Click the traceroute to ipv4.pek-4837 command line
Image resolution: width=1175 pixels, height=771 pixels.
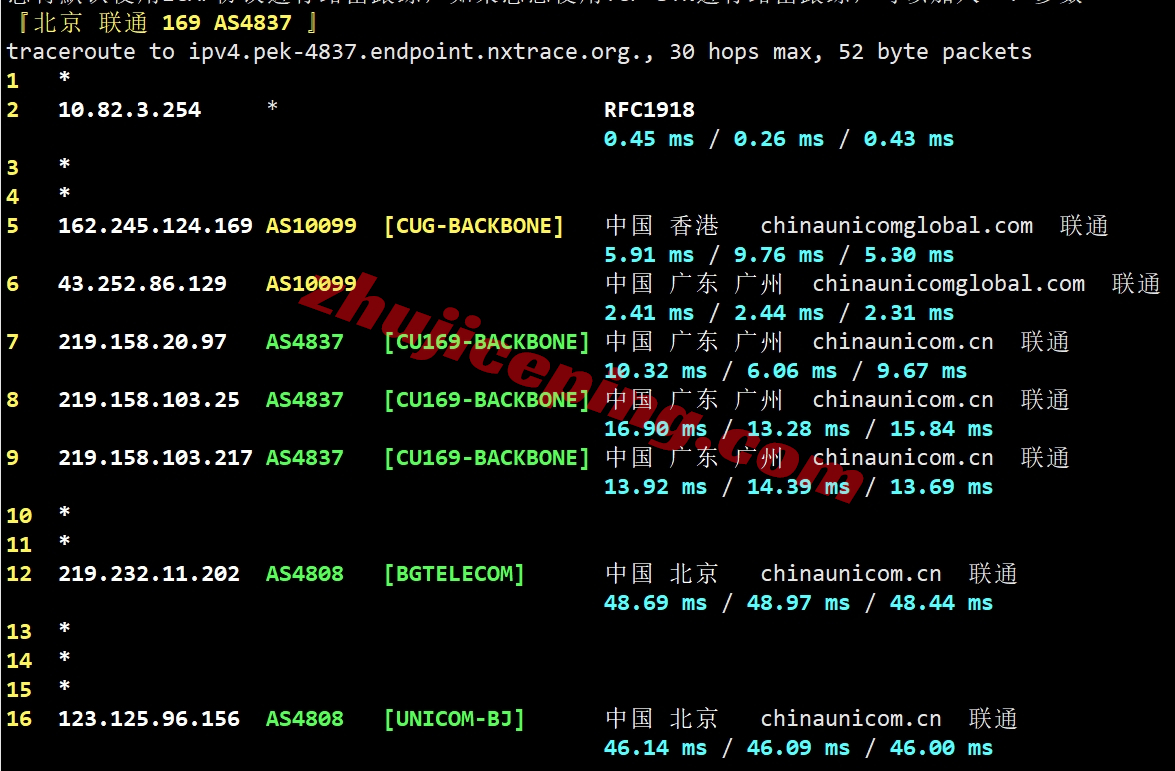(519, 52)
